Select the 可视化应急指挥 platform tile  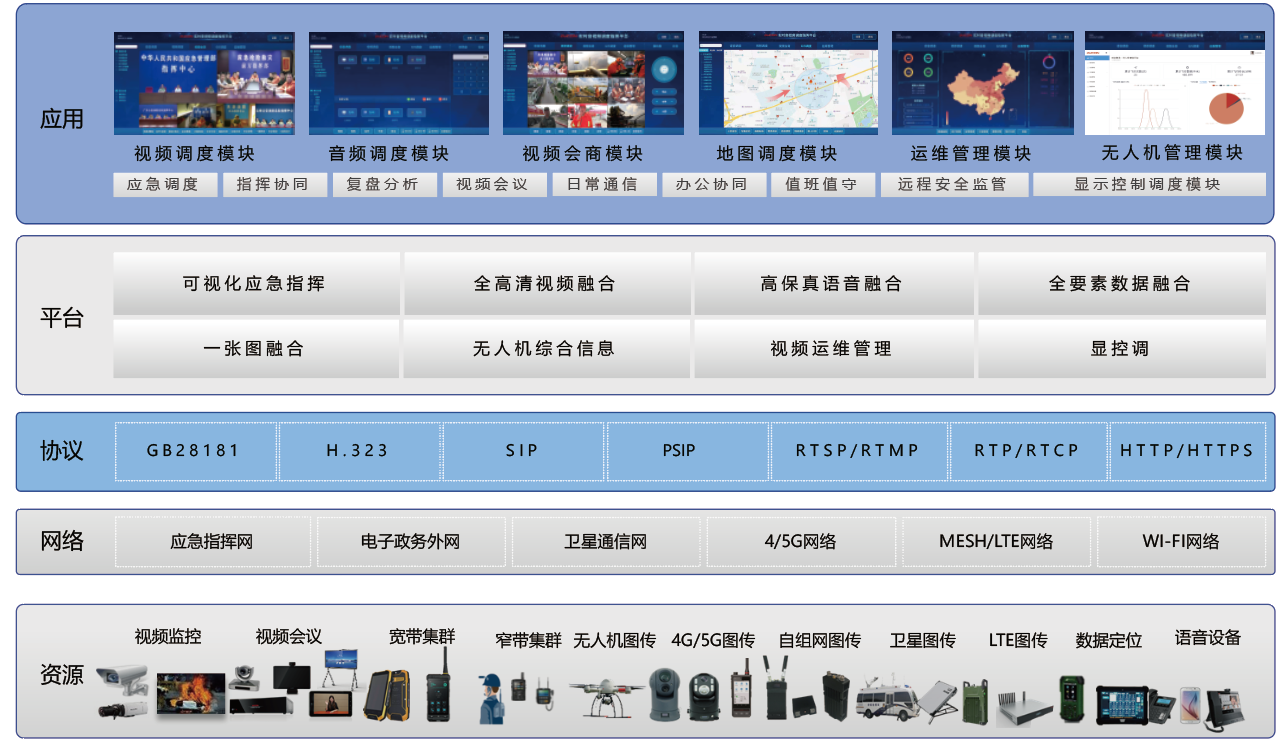pyautogui.click(x=256, y=284)
